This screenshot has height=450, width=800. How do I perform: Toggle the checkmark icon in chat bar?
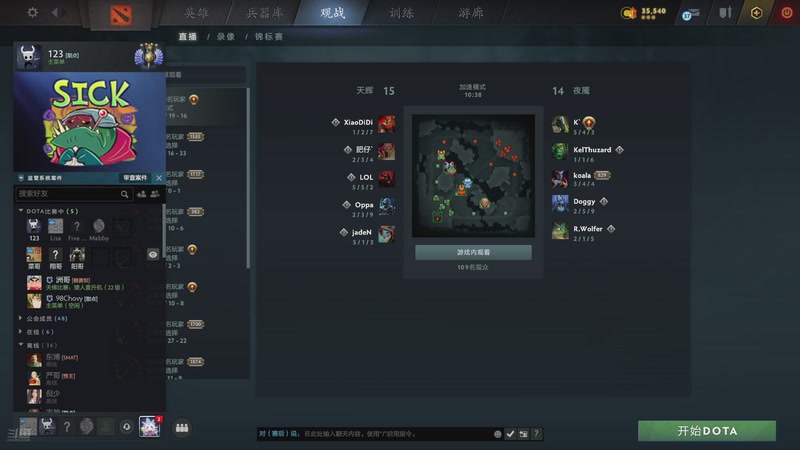click(510, 434)
